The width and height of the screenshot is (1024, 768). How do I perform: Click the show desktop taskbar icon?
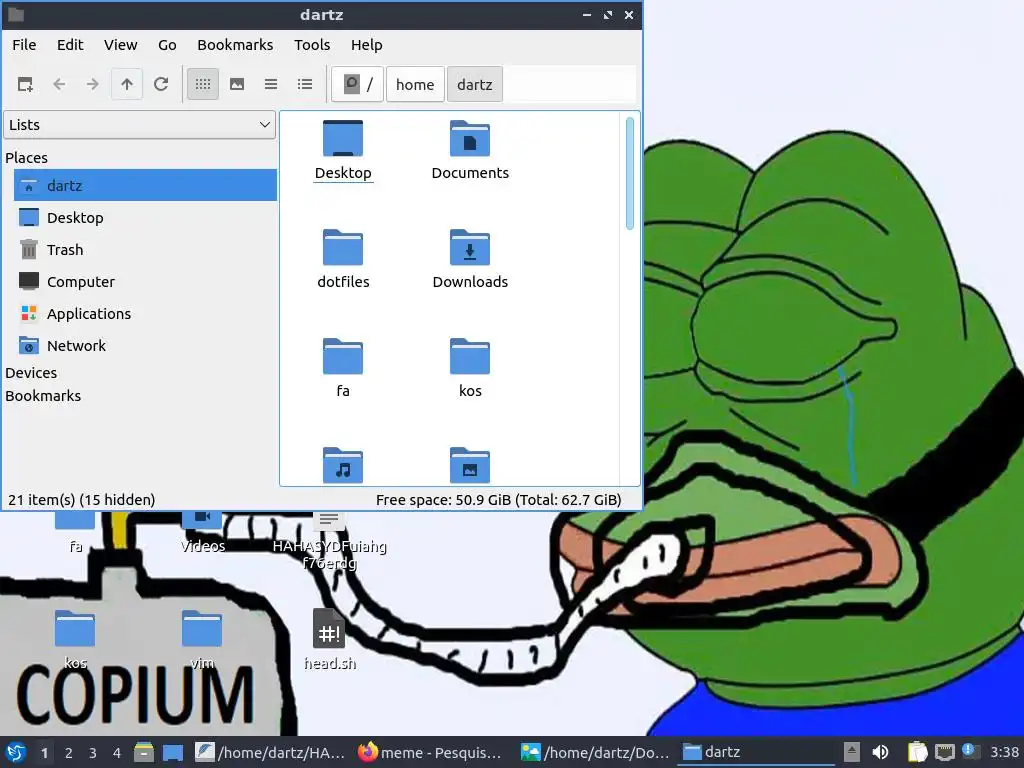(173, 752)
